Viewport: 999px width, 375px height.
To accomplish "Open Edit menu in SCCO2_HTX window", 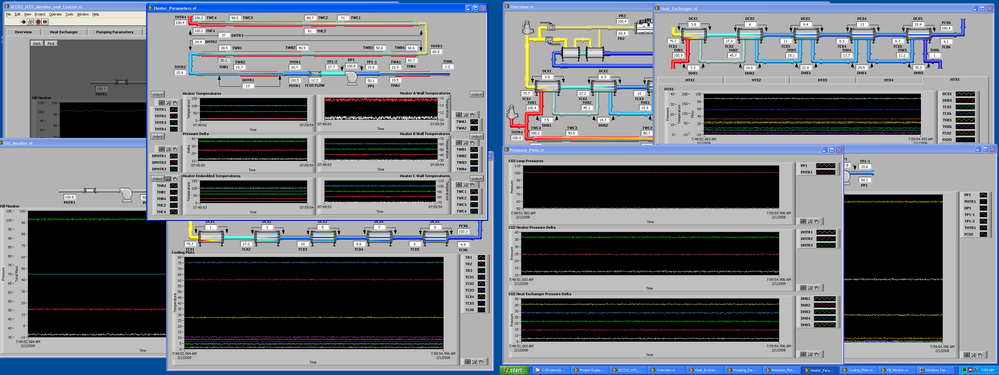I will tap(17, 15).
